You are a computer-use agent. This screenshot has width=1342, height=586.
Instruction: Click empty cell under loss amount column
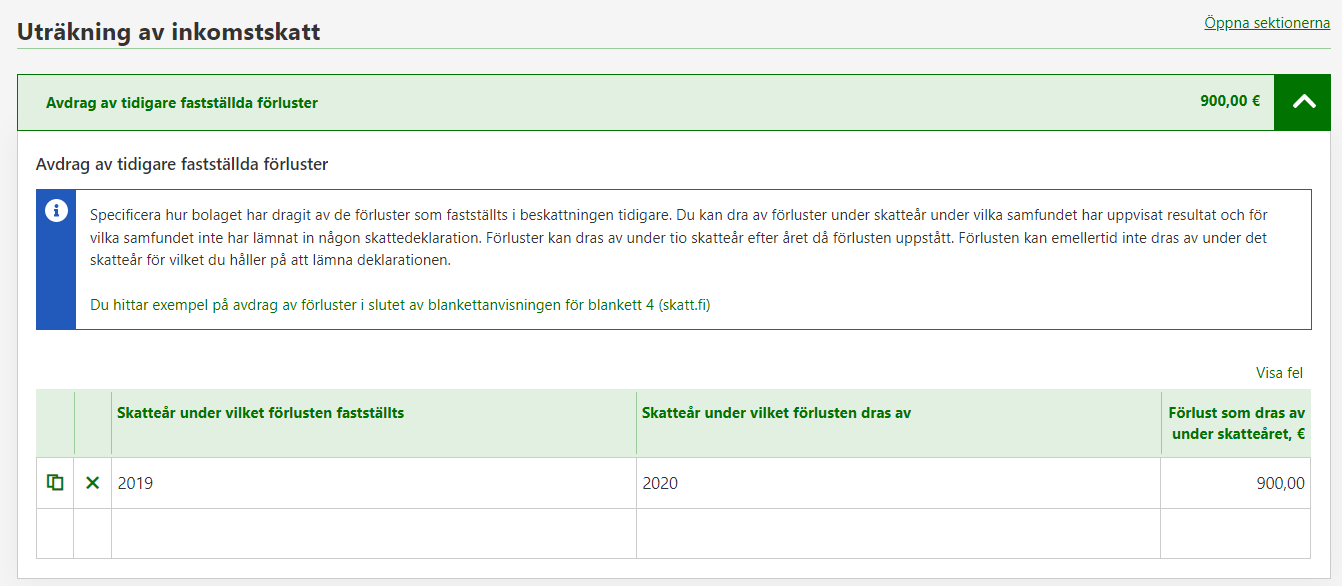1235,533
